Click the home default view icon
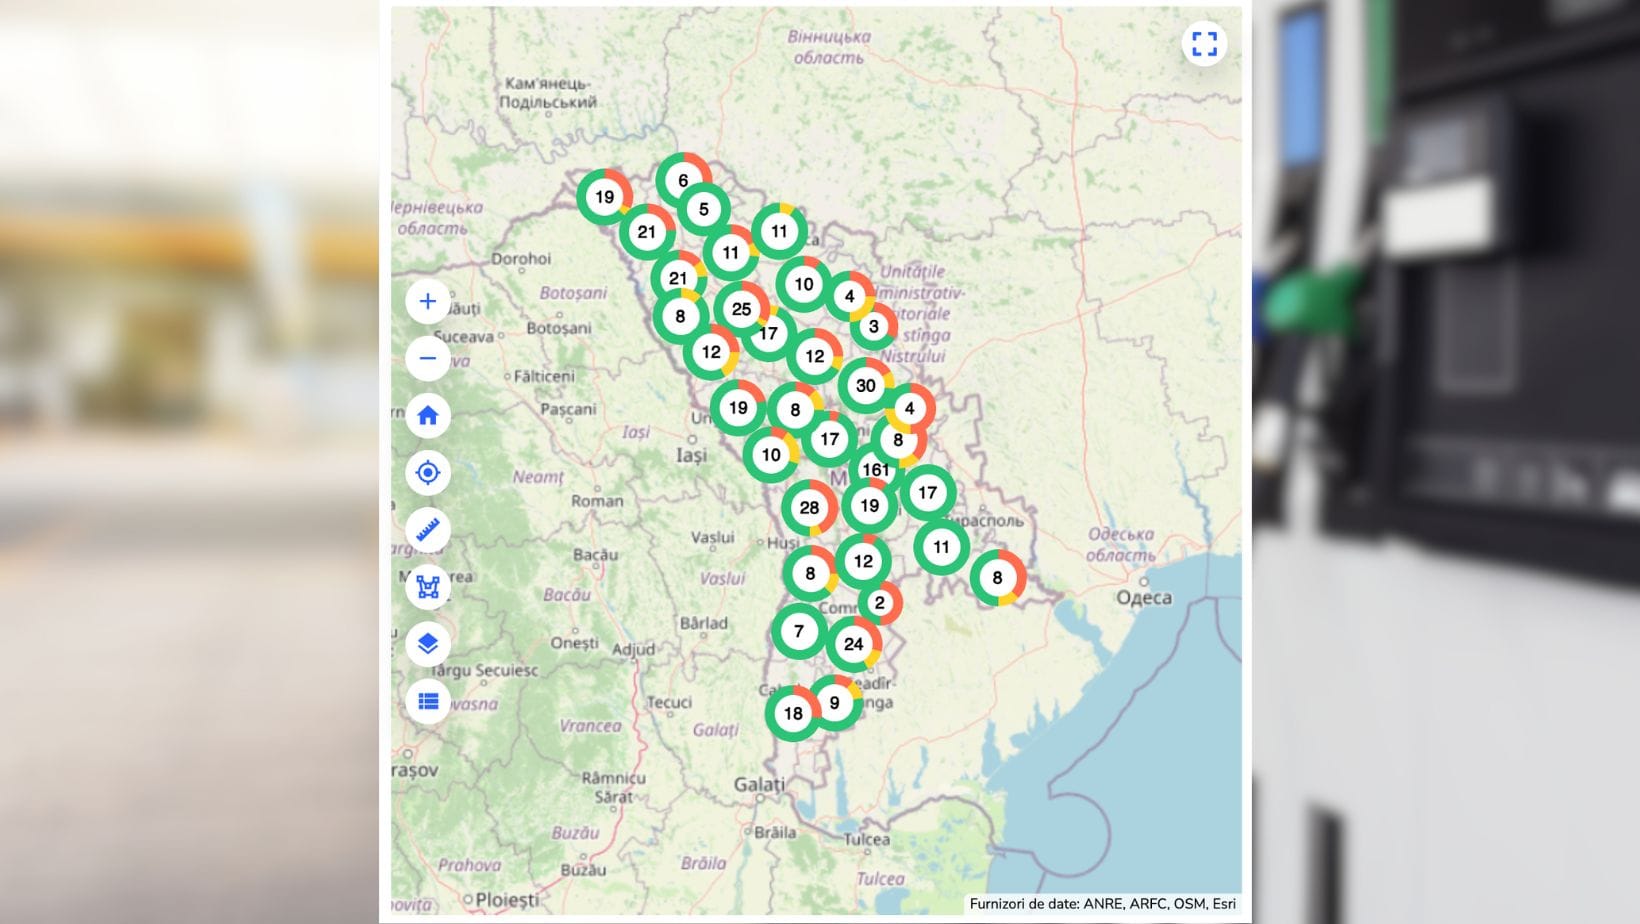 pyautogui.click(x=428, y=416)
